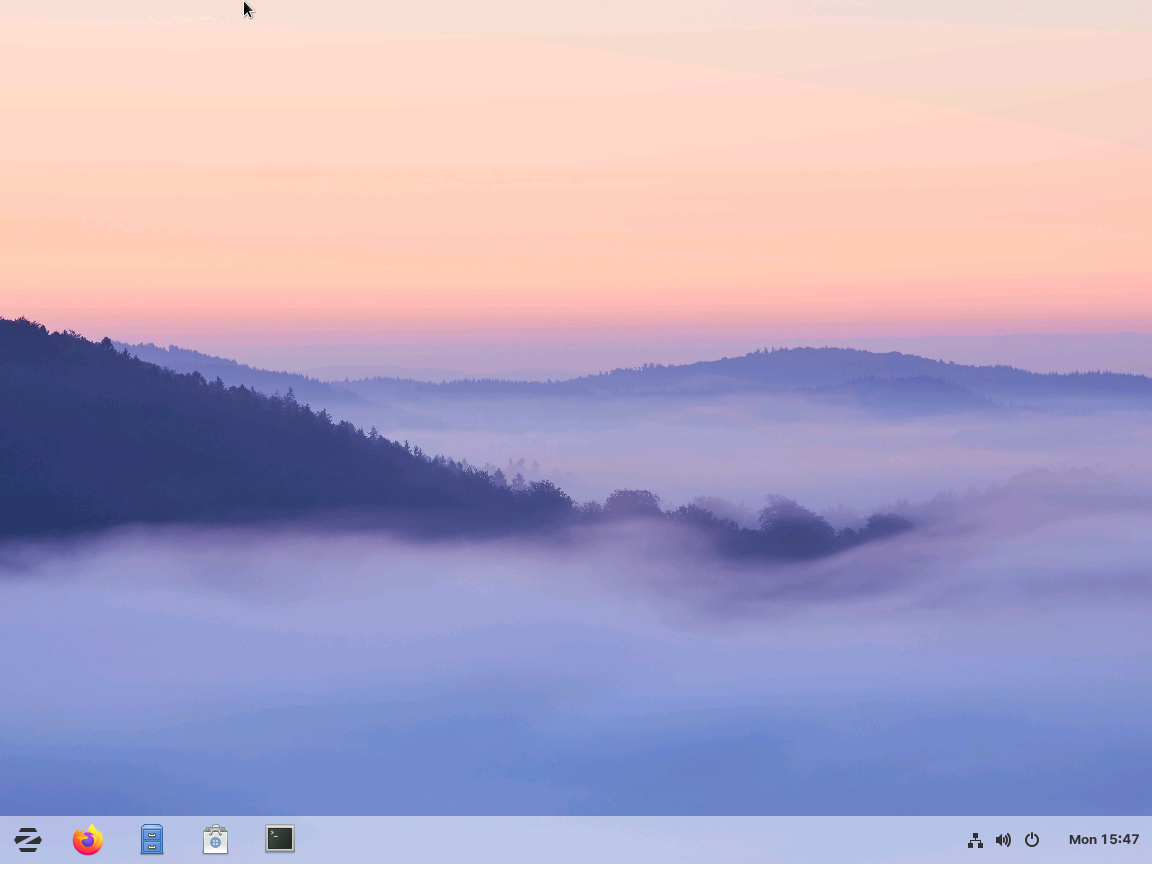1152x886 pixels.
Task: Click empty space on the taskbar panel
Action: pyautogui.click(x=624, y=840)
